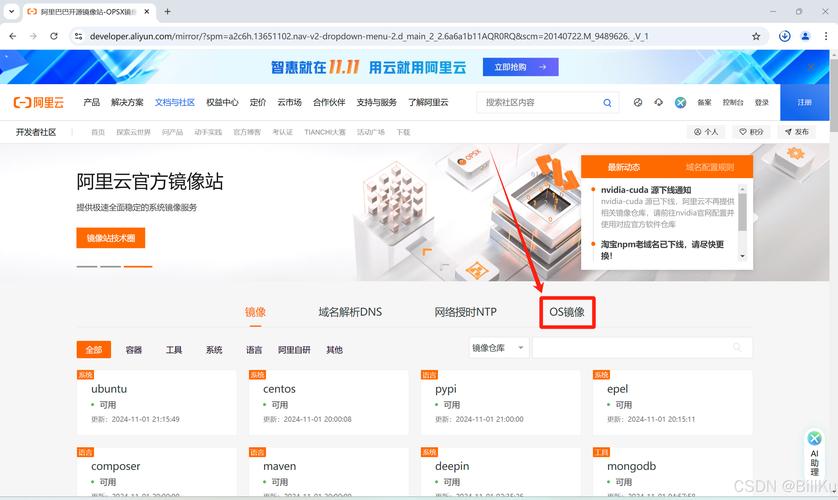Filter mirrors by 其他

334,349
